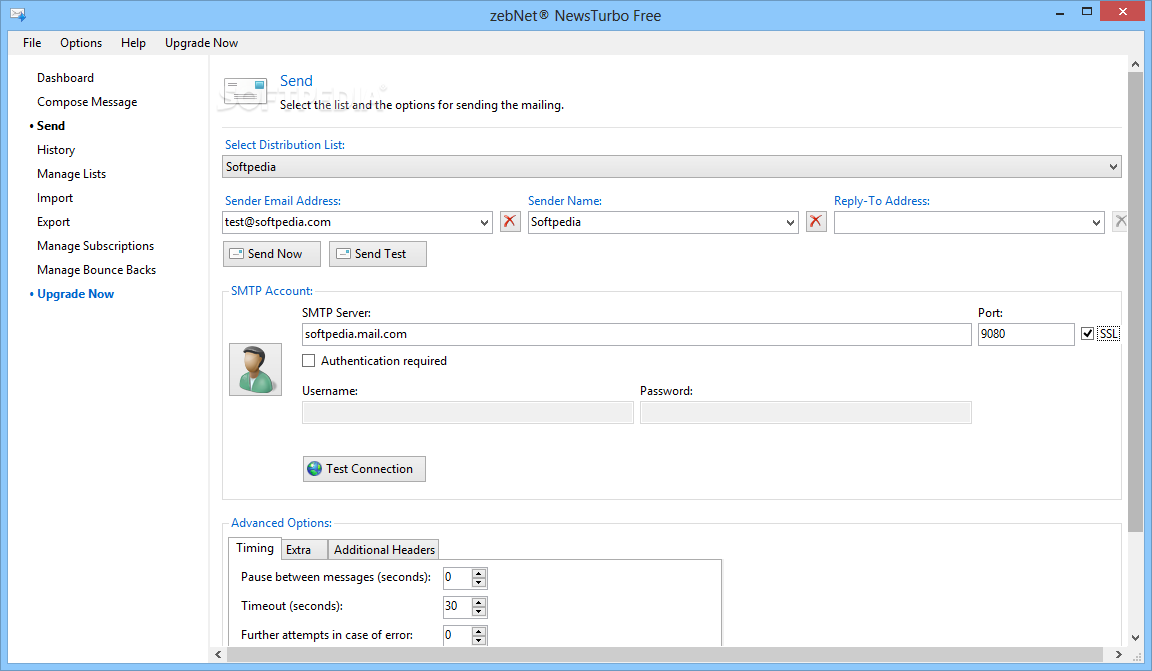
Task: Open Manage Subscriptions in the sidebar
Action: [x=96, y=246]
